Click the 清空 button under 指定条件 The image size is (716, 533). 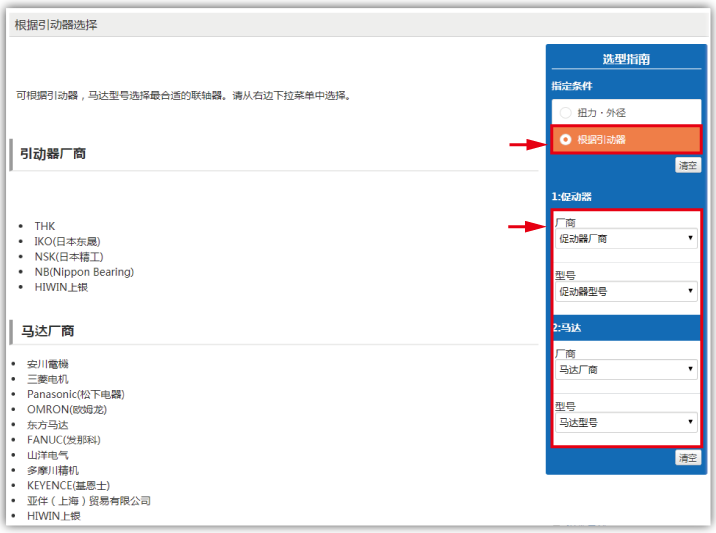coord(688,165)
